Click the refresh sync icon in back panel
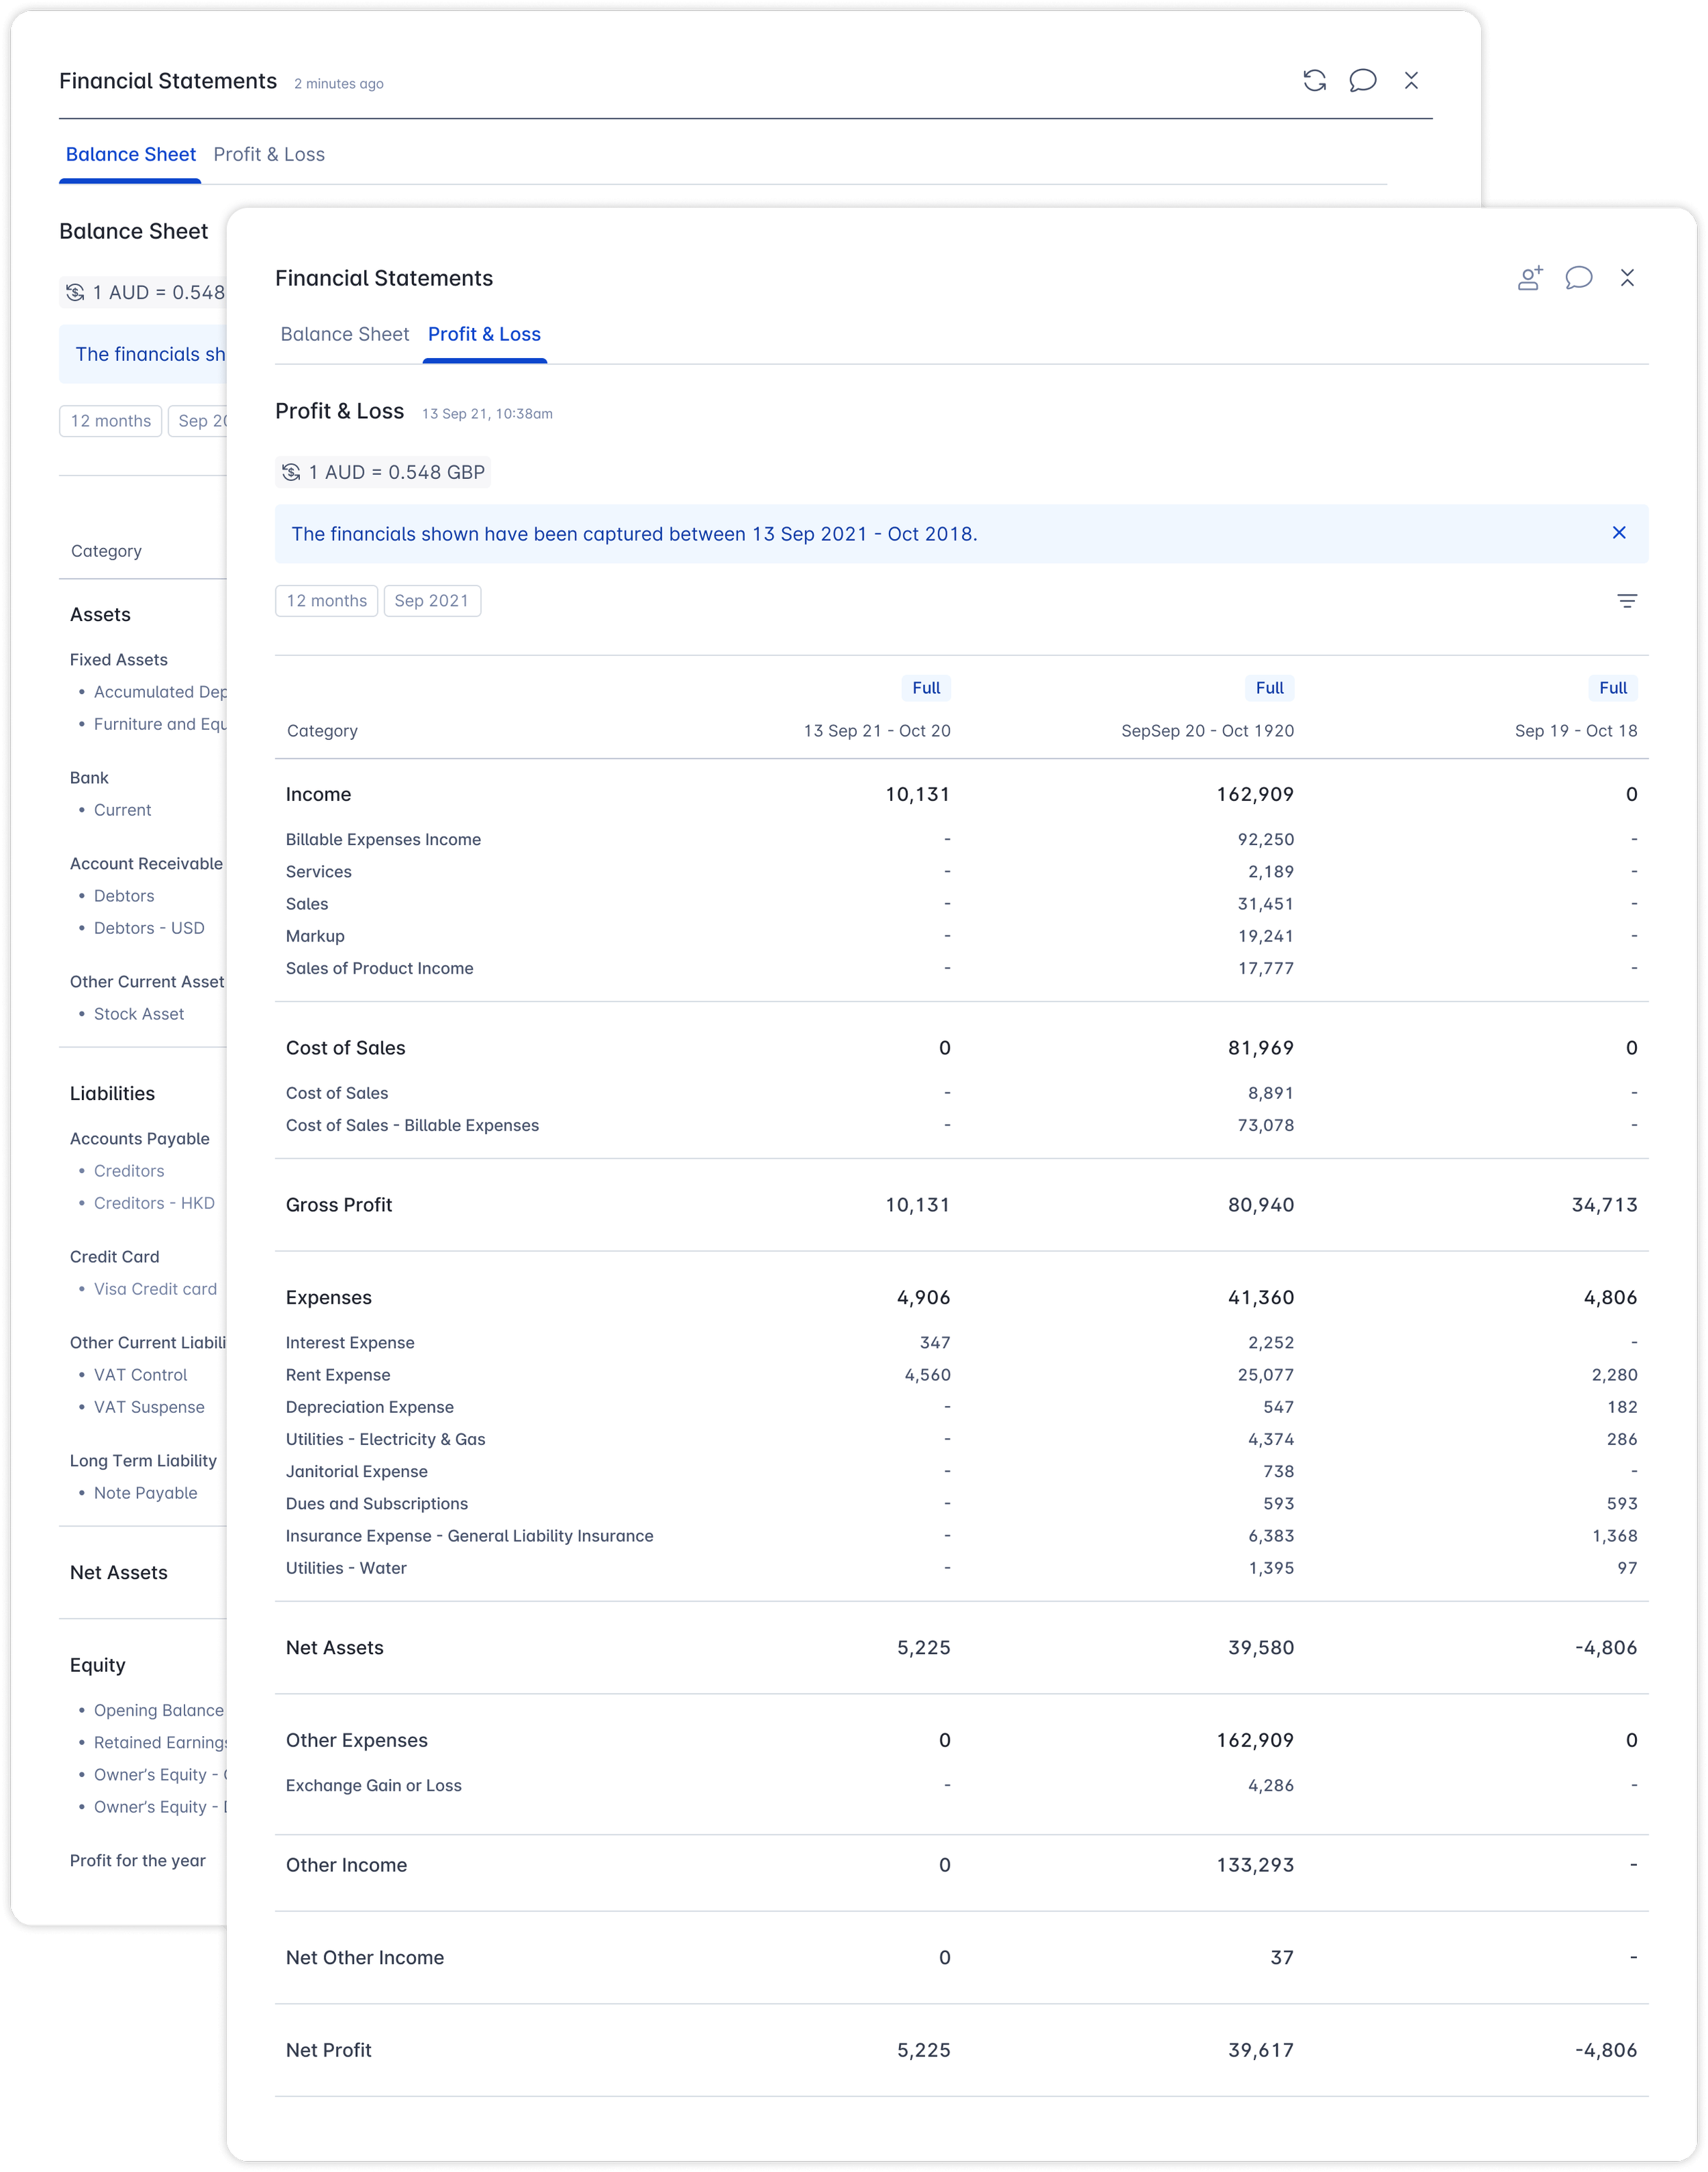1708x2172 pixels. 1314,81
